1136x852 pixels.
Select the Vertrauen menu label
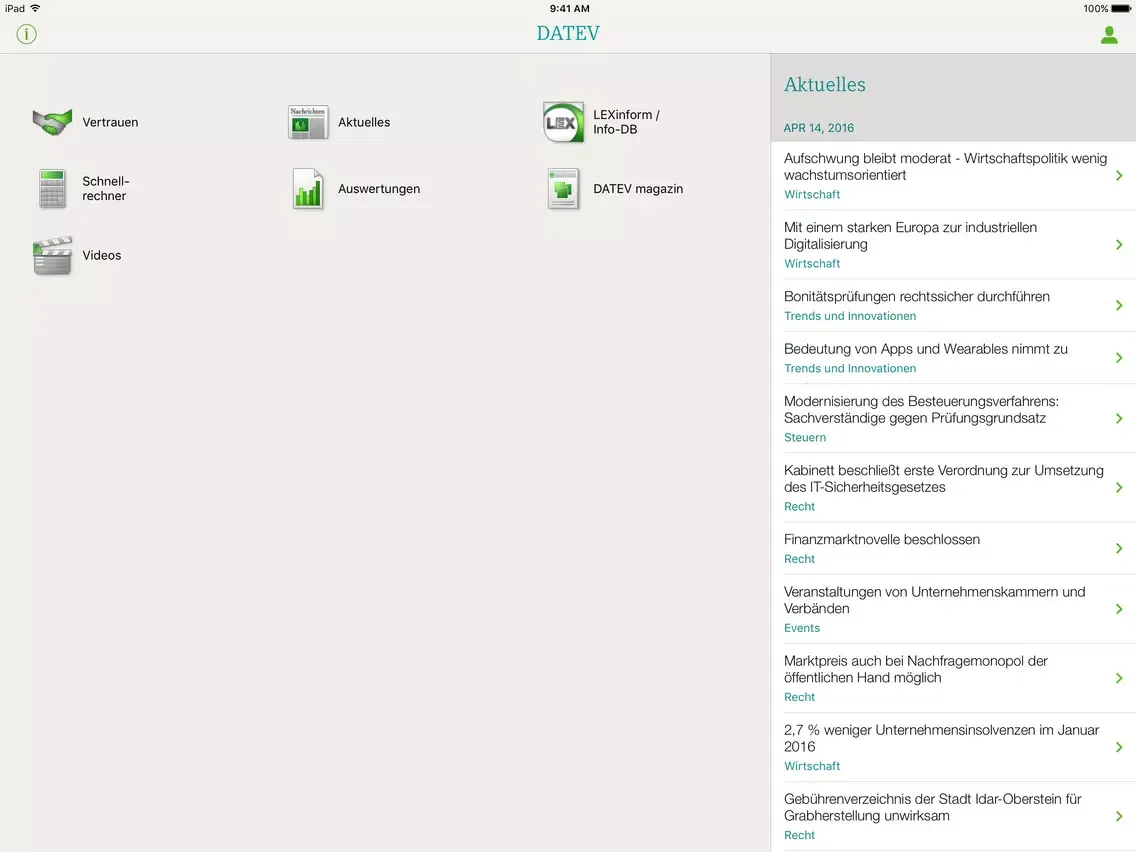(x=110, y=122)
